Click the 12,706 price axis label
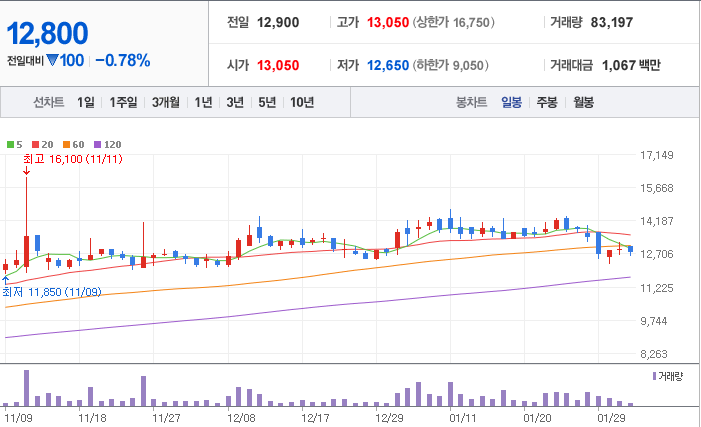 (657, 254)
